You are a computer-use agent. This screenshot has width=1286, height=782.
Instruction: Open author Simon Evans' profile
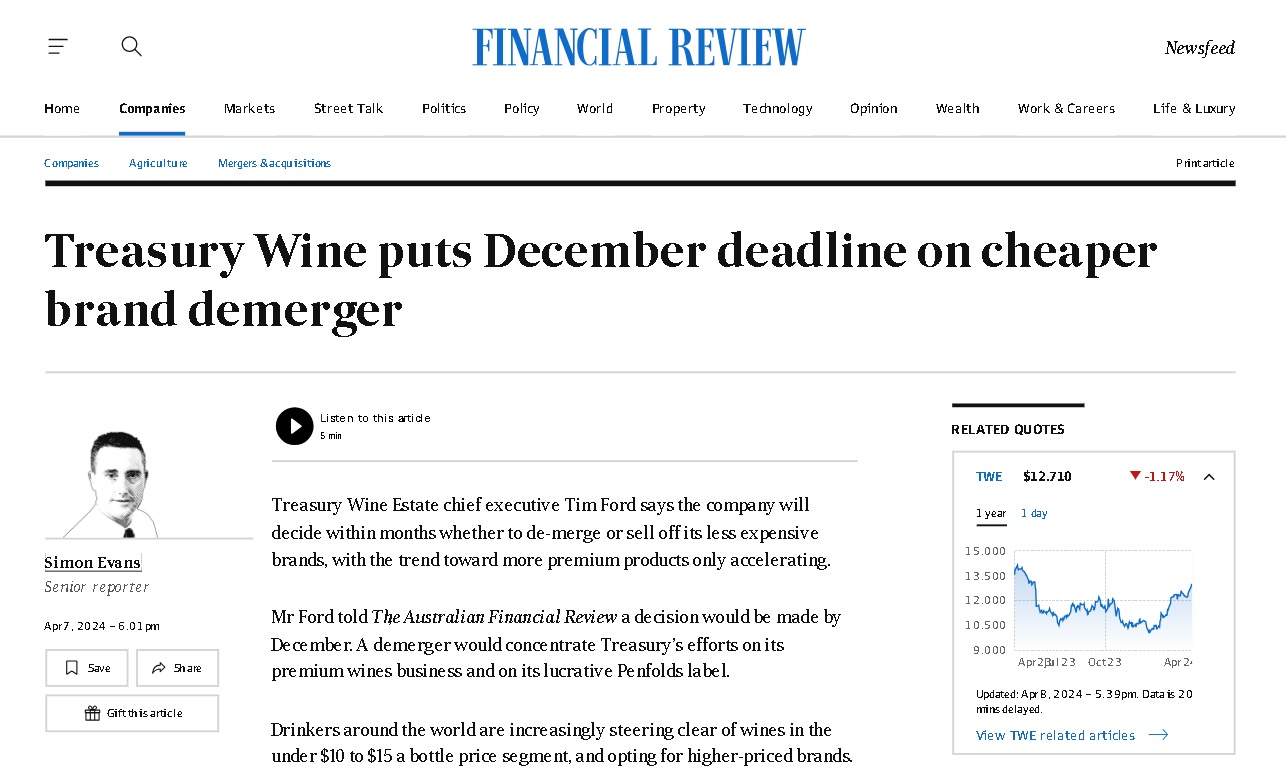point(93,562)
